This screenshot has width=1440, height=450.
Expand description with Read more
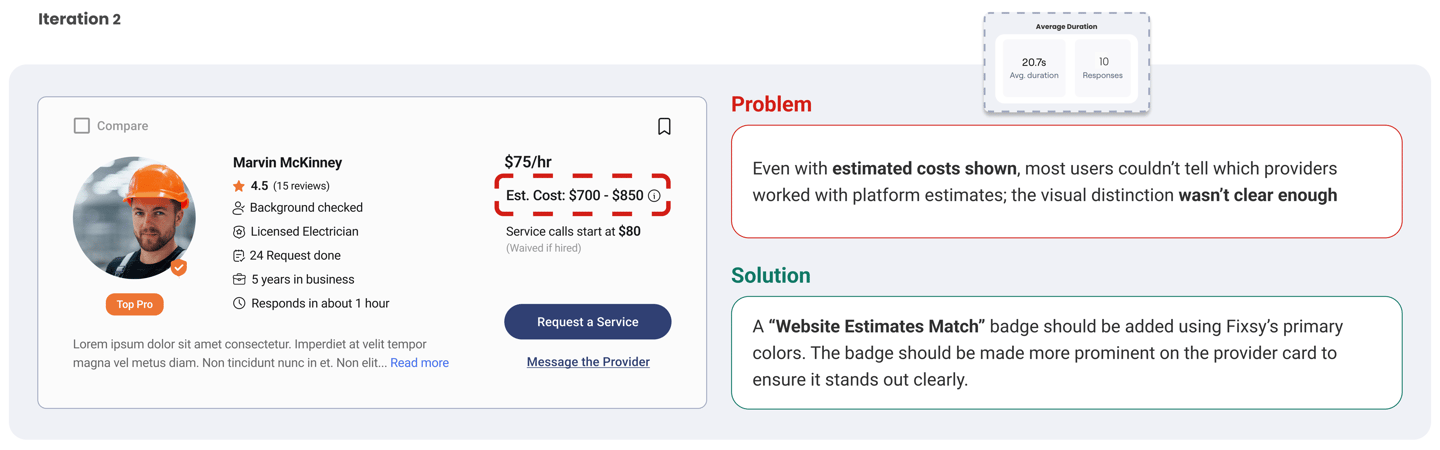click(419, 363)
